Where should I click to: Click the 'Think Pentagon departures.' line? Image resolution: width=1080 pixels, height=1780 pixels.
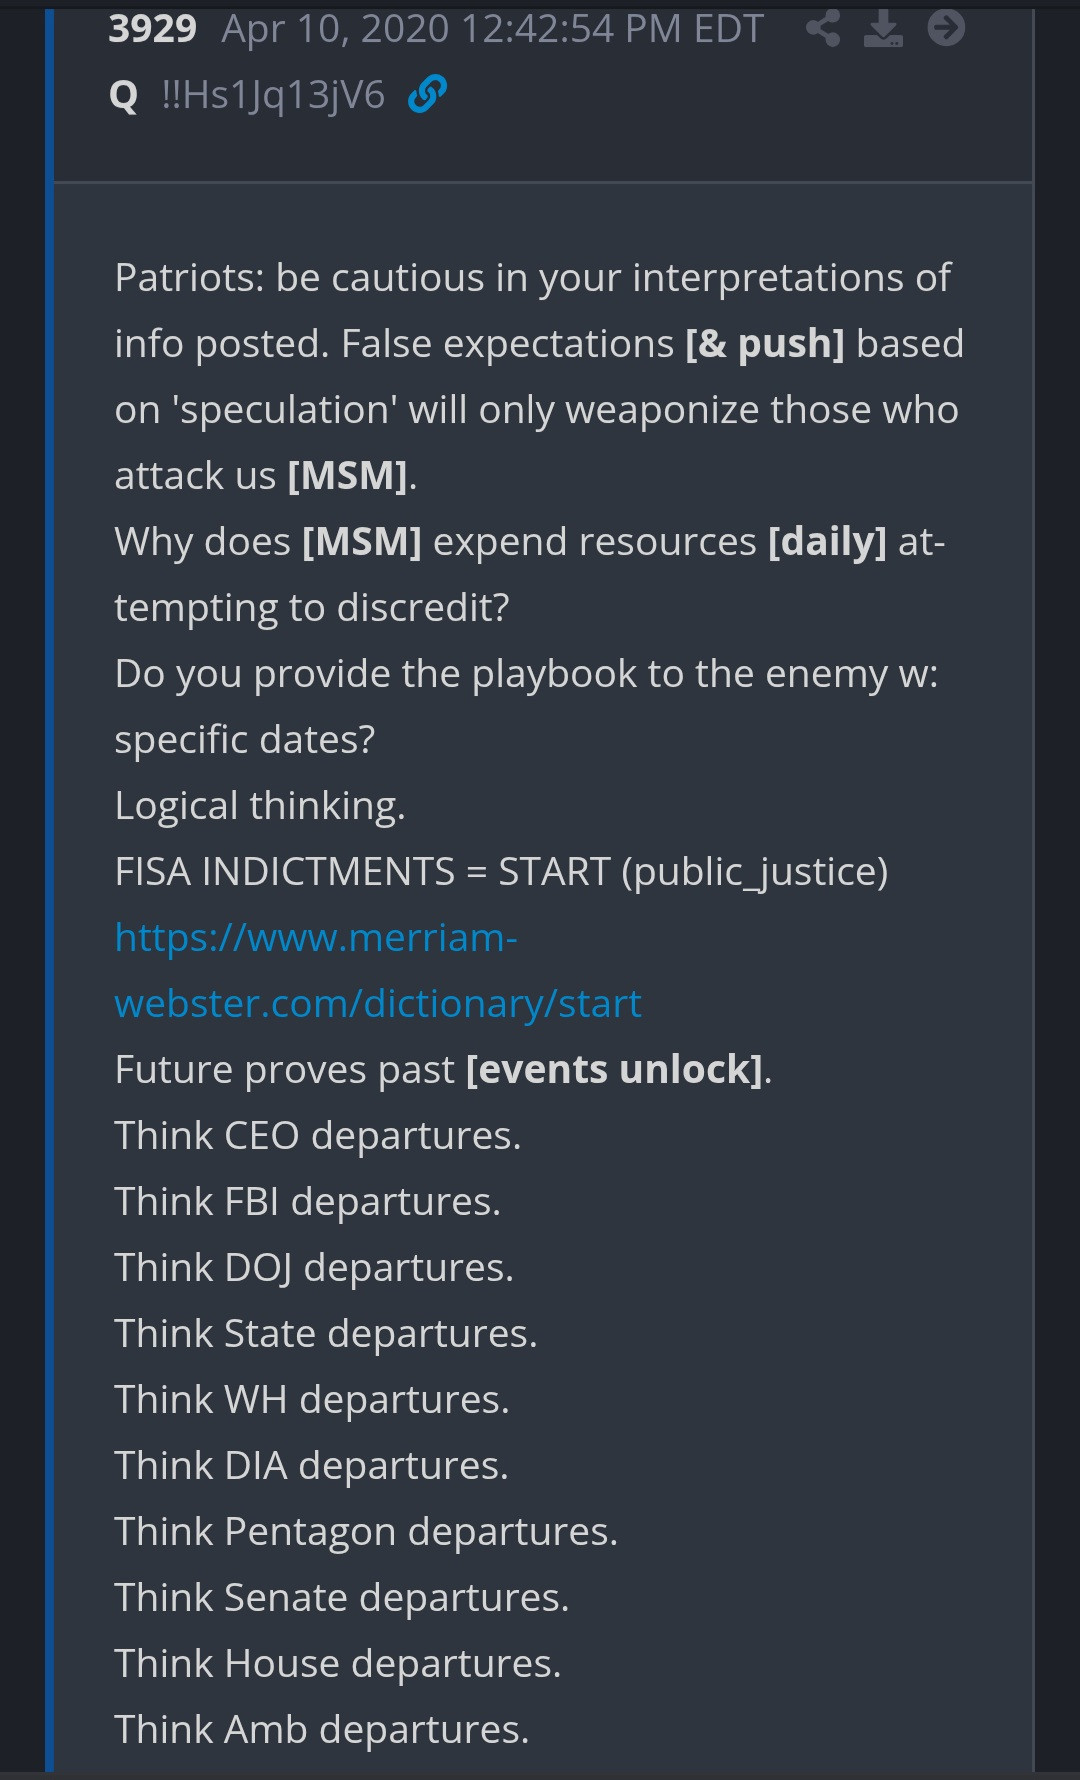(366, 1532)
